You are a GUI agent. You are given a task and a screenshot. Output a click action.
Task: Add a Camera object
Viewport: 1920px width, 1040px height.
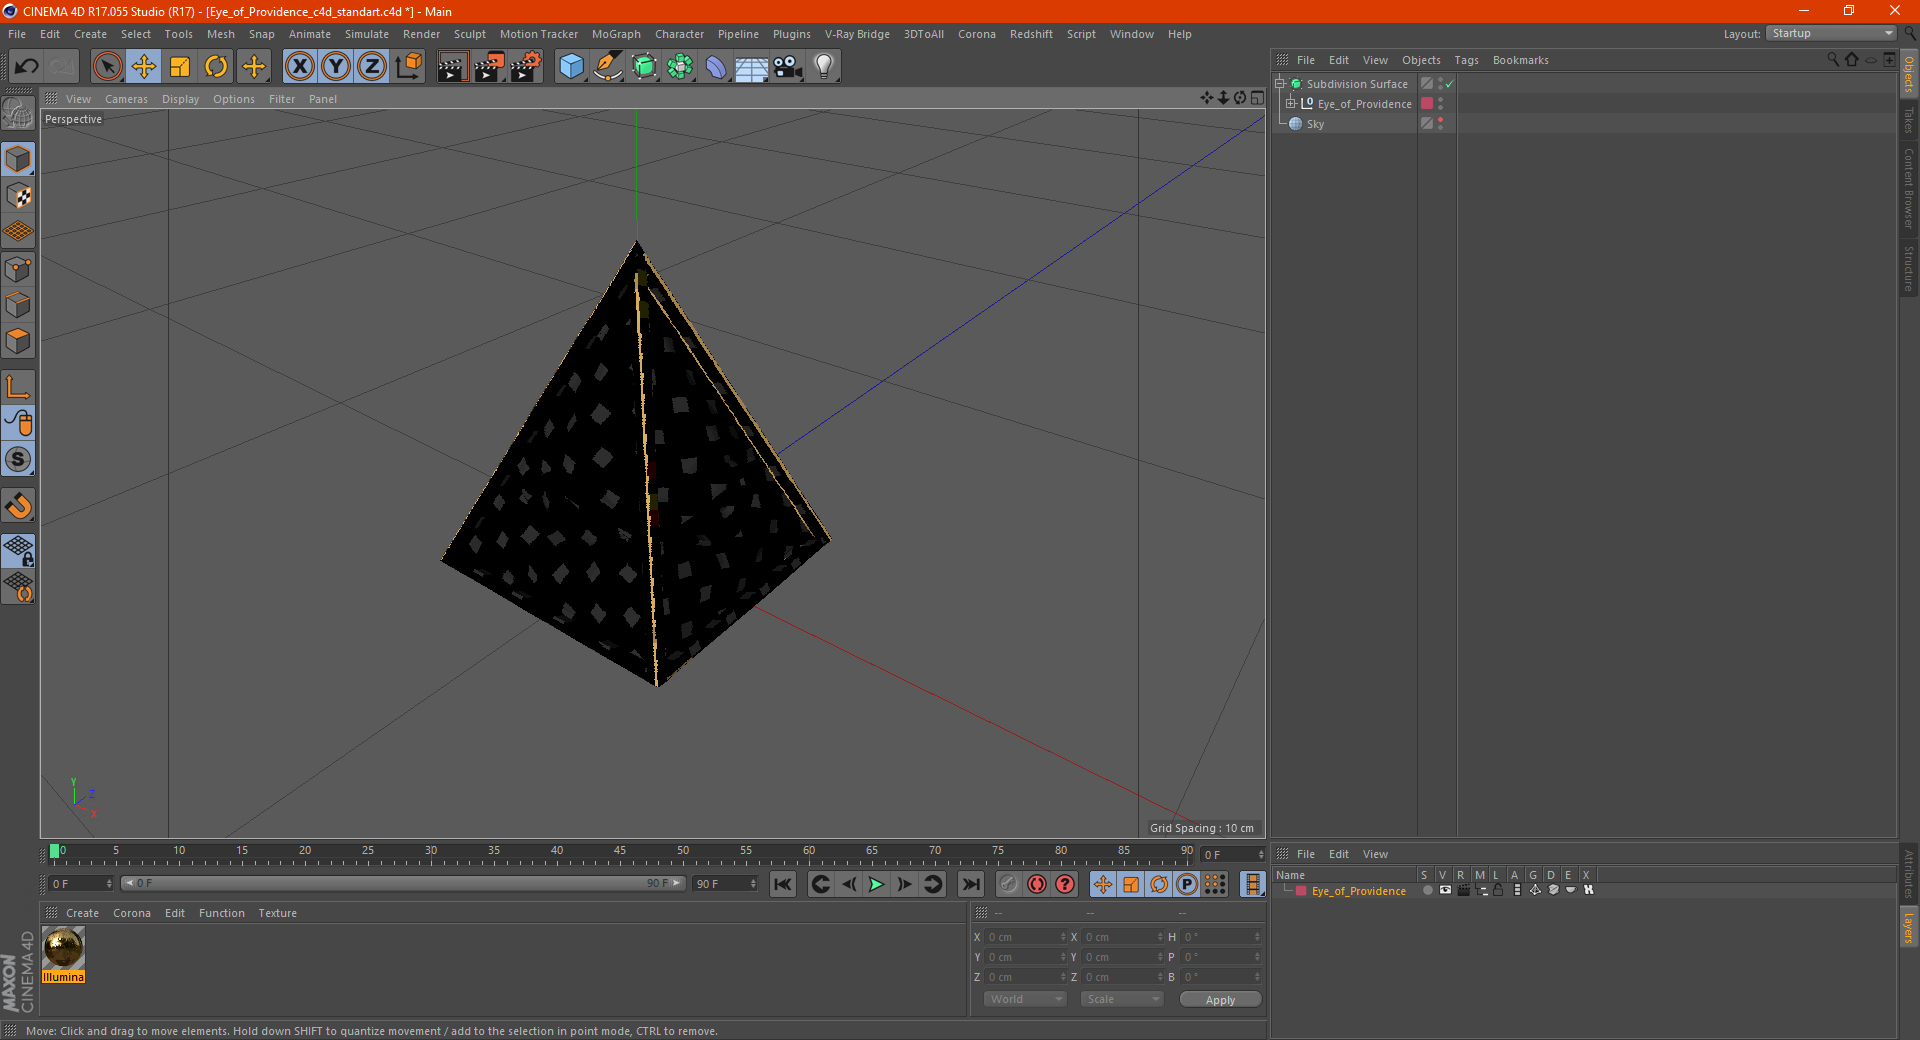coord(788,67)
